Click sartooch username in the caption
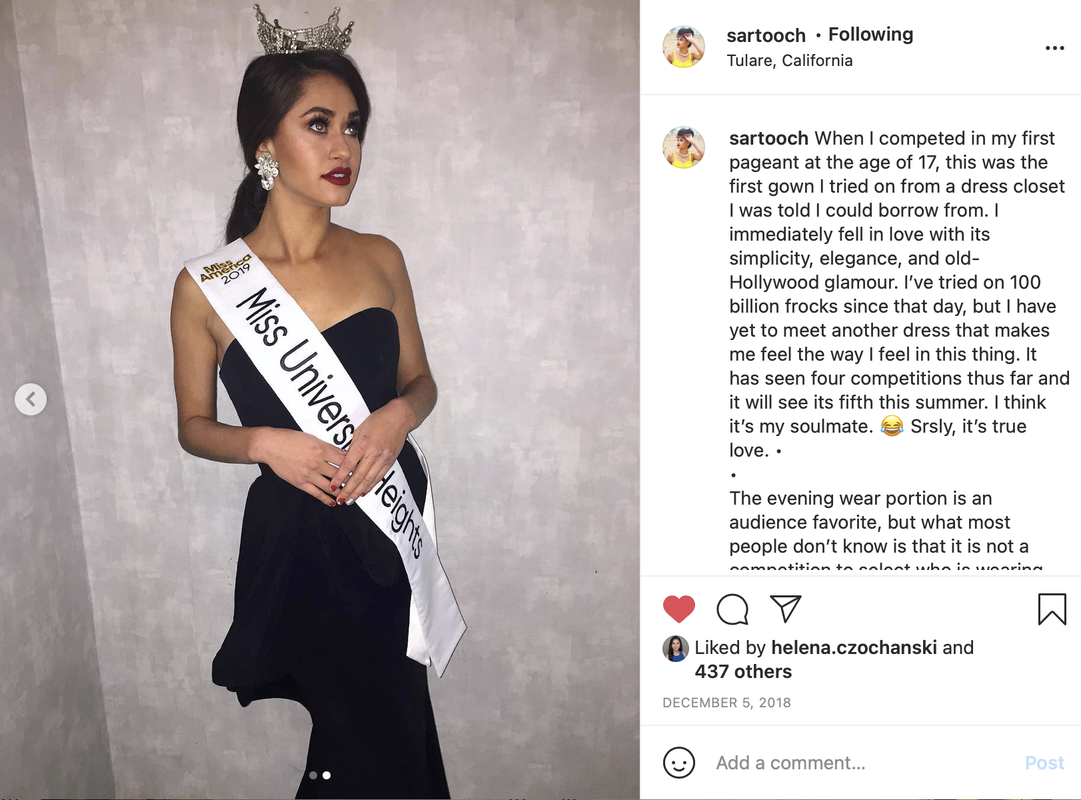1081x800 pixels. click(769, 138)
